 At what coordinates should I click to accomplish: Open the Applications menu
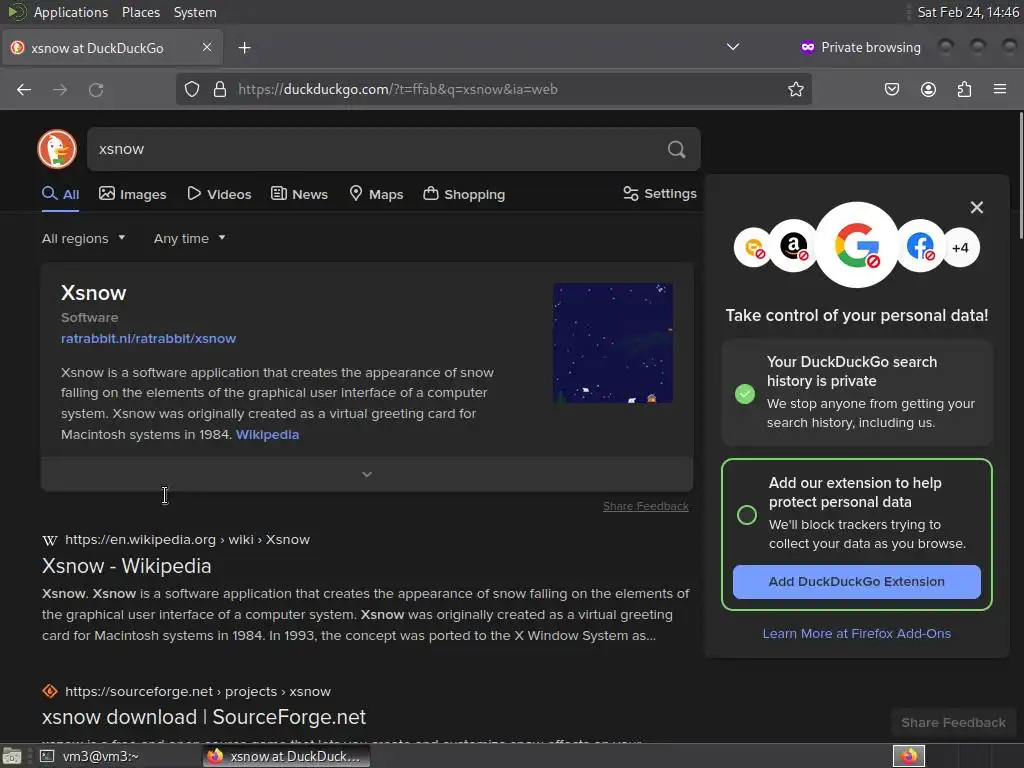[71, 12]
